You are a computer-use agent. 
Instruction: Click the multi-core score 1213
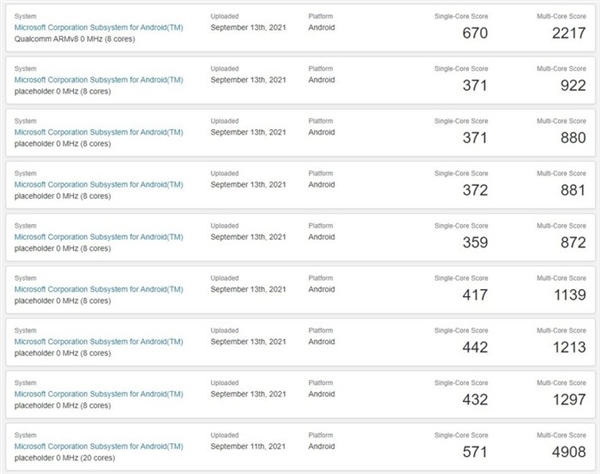click(x=565, y=347)
